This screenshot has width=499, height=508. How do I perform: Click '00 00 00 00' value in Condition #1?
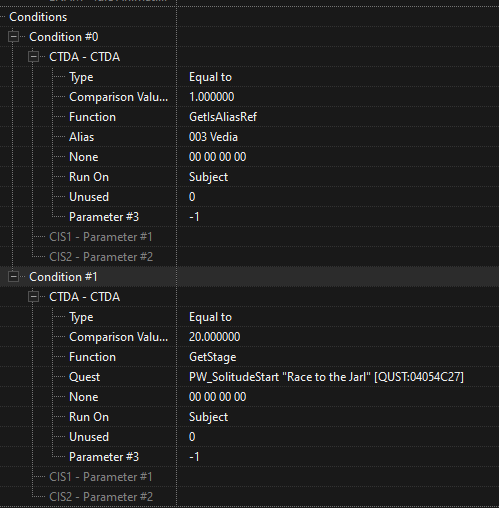(x=217, y=397)
